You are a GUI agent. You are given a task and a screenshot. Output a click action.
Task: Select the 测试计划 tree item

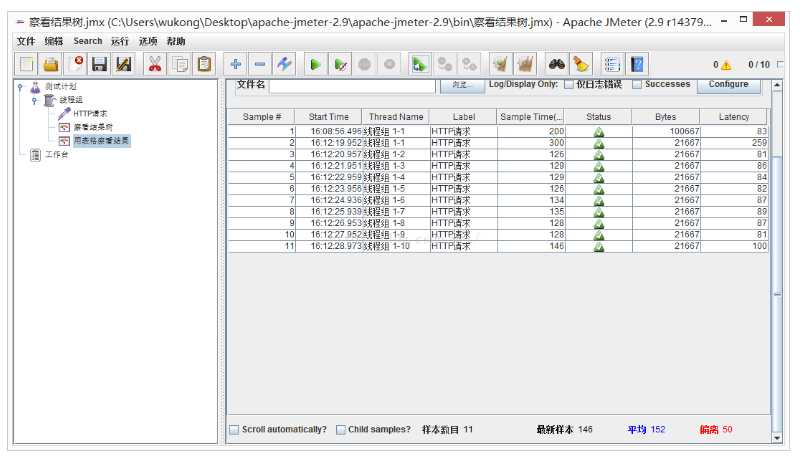pyautogui.click(x=61, y=87)
